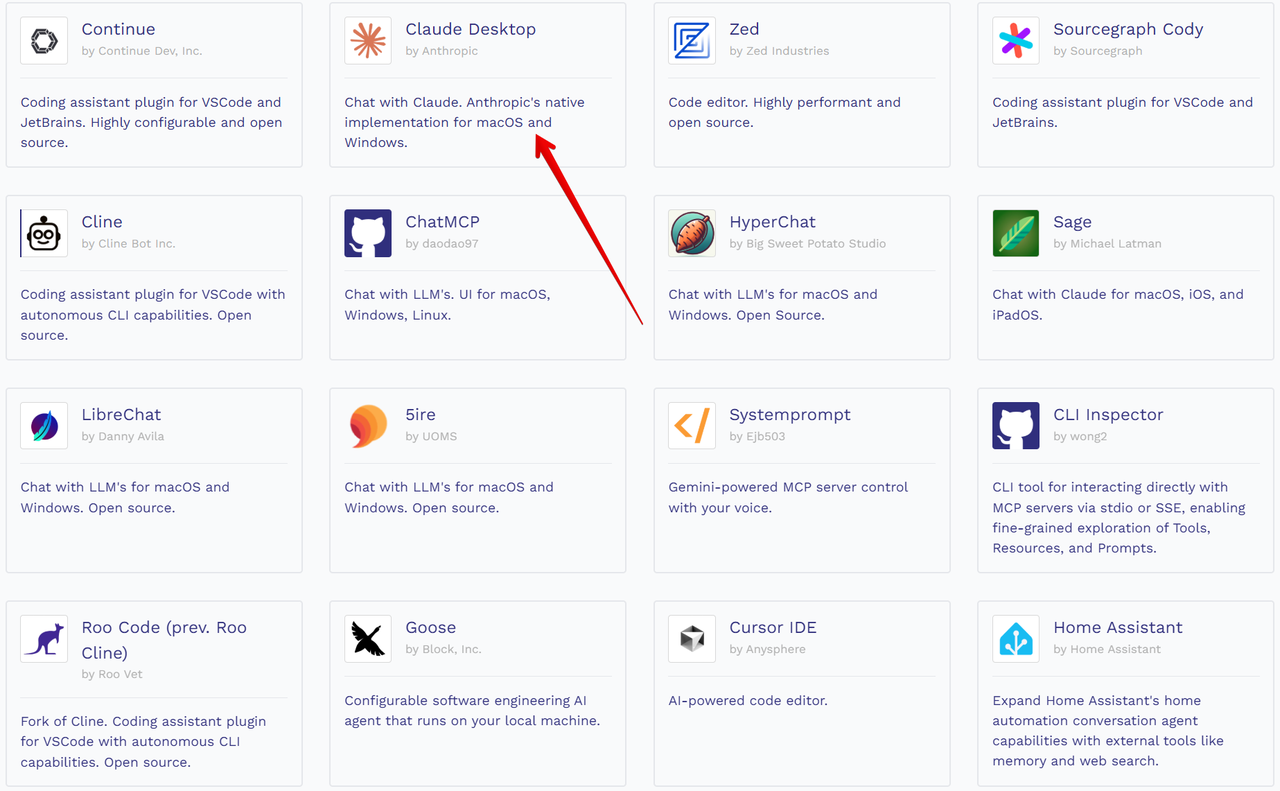Open the CLI Inspector heading
This screenshot has height=791, width=1280.
(x=1108, y=416)
